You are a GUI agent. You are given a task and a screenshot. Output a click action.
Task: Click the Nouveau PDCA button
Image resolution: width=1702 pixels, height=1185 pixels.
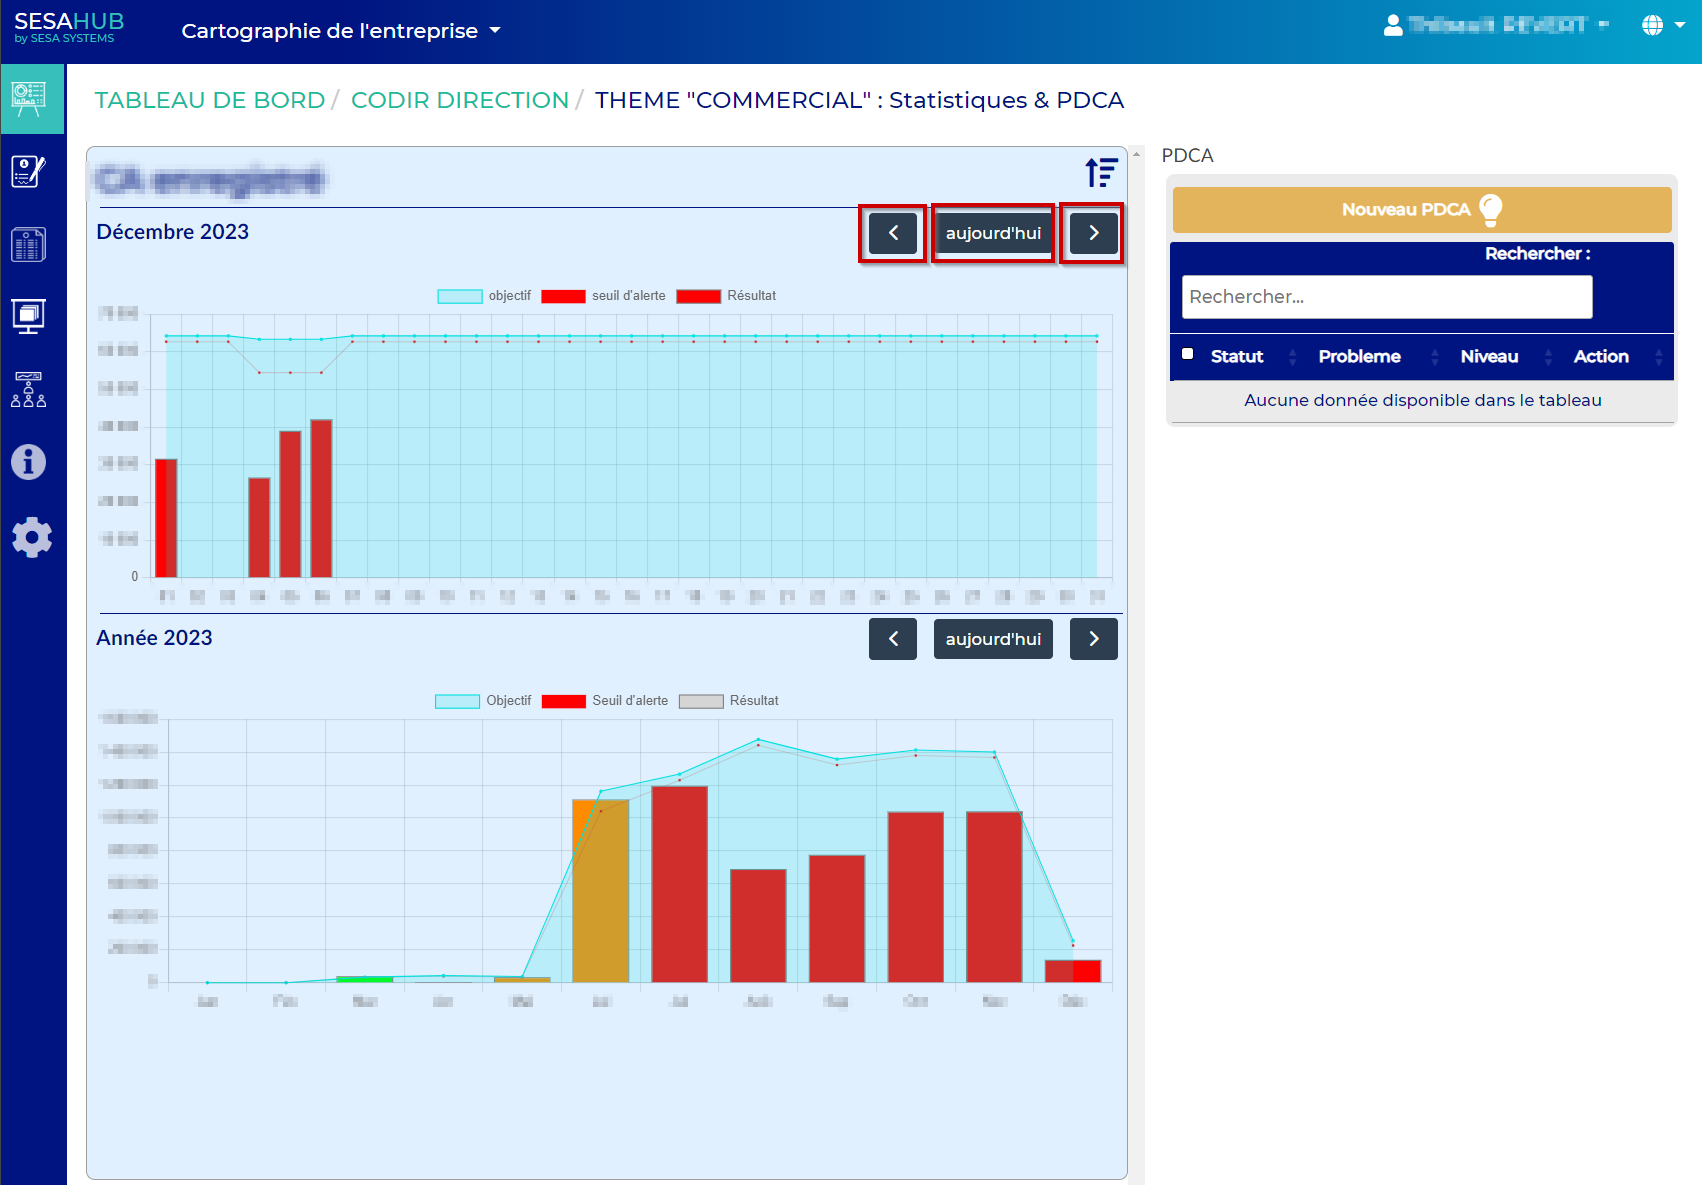[x=1421, y=210]
